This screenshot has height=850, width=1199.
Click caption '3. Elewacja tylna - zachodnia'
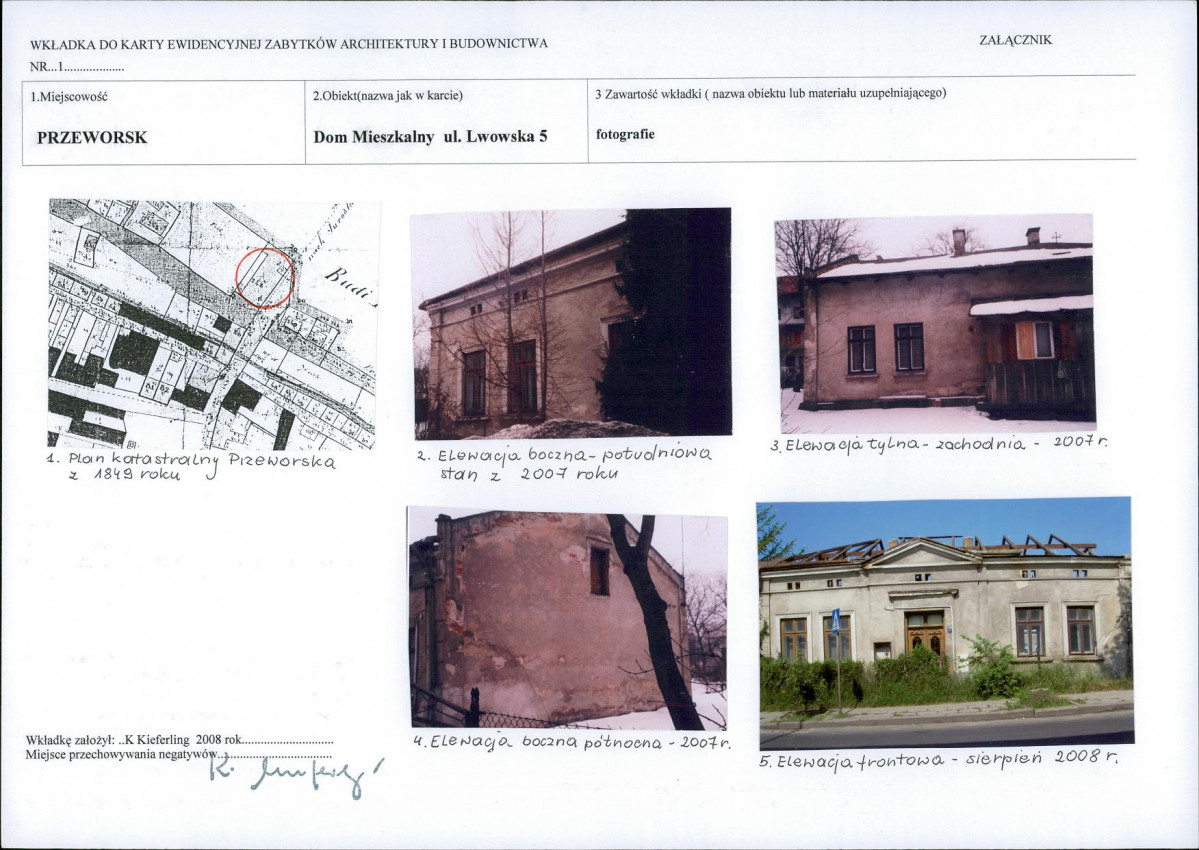[939, 443]
